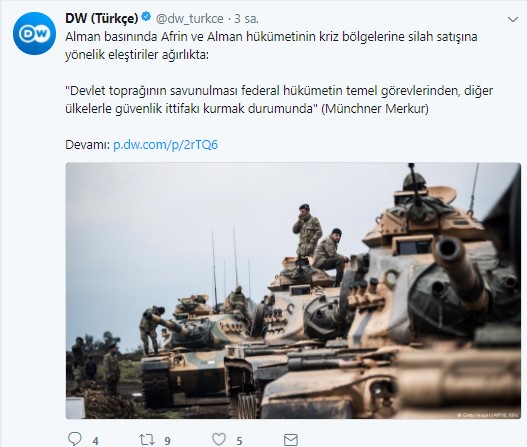Click the reply count 4
The image size is (527, 447).
(x=96, y=441)
